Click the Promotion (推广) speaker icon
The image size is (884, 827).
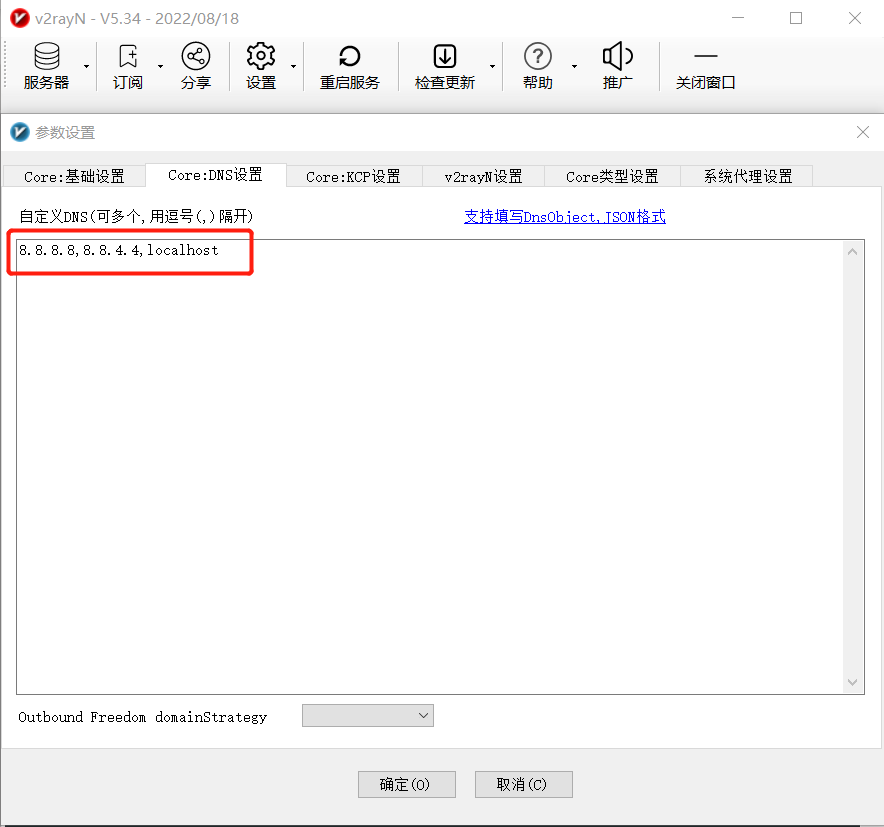618,57
